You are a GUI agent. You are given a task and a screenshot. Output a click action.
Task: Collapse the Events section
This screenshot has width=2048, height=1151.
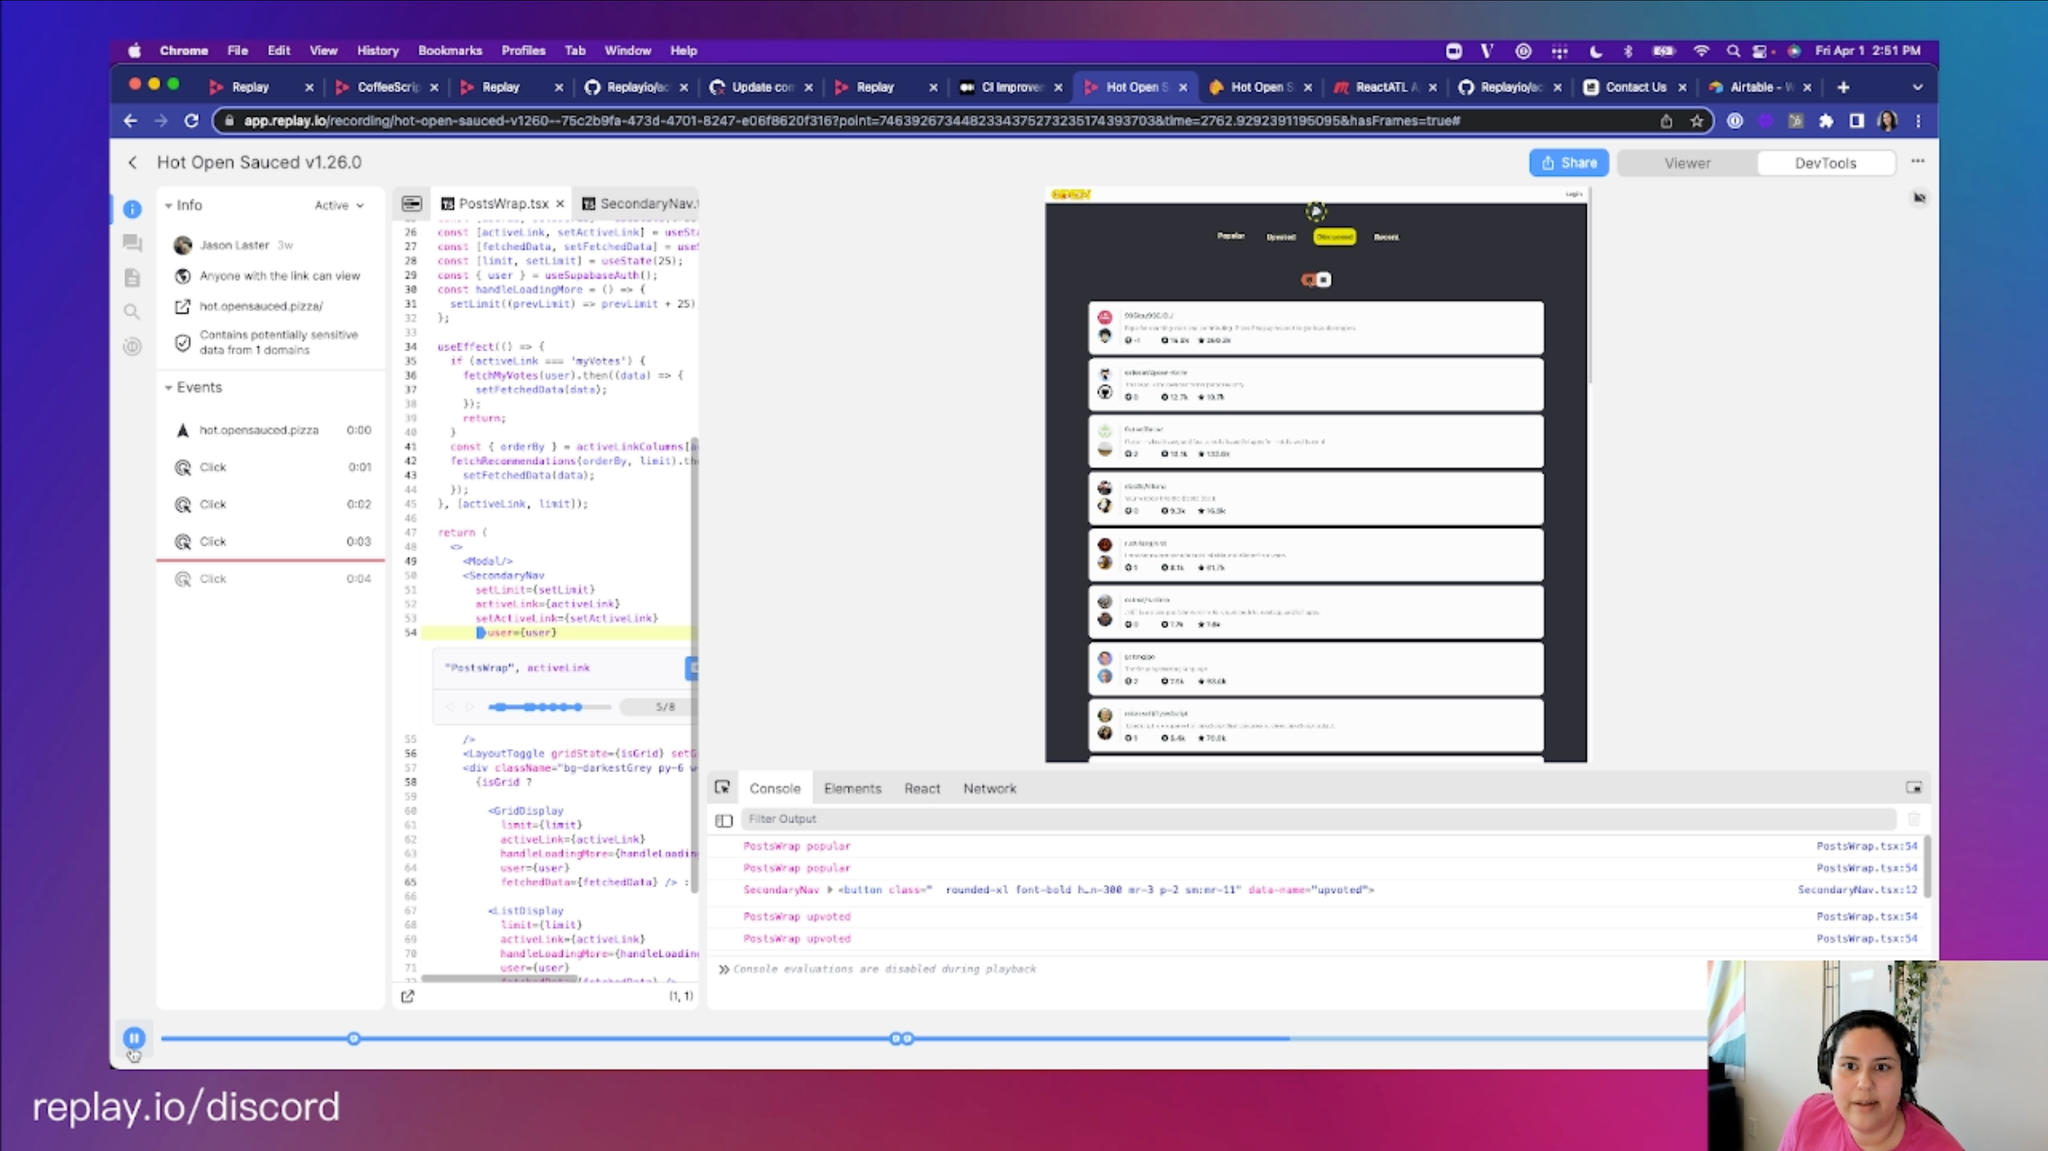(x=169, y=387)
